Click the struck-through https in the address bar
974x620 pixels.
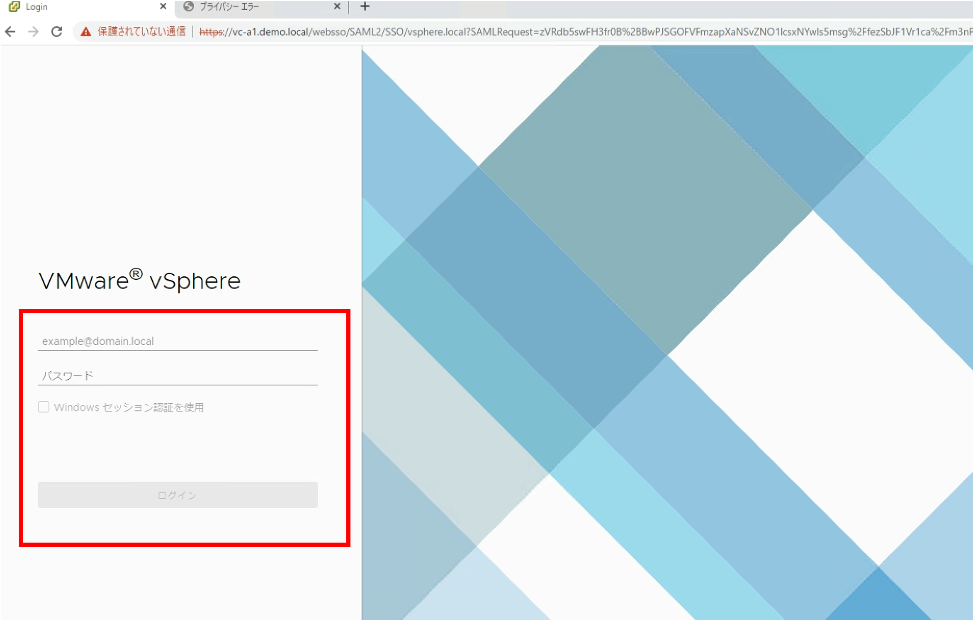[x=213, y=31]
